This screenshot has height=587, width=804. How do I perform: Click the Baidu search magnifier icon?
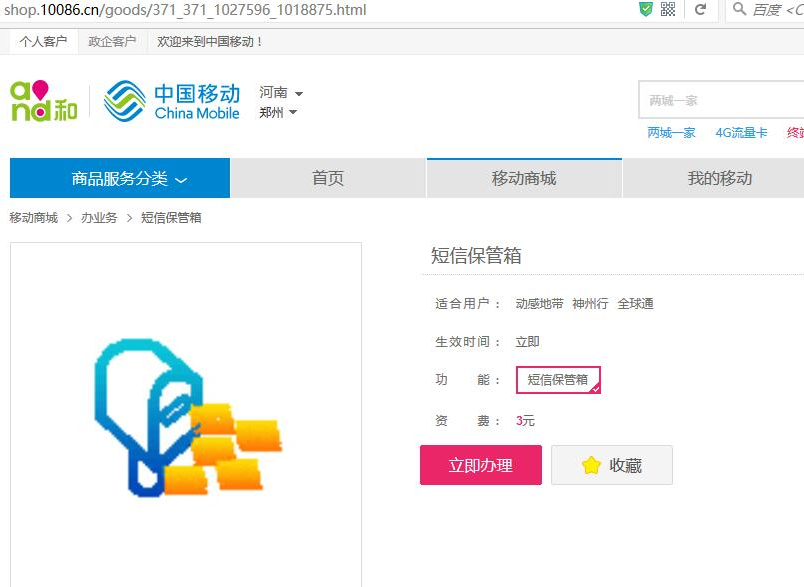pyautogui.click(x=739, y=10)
